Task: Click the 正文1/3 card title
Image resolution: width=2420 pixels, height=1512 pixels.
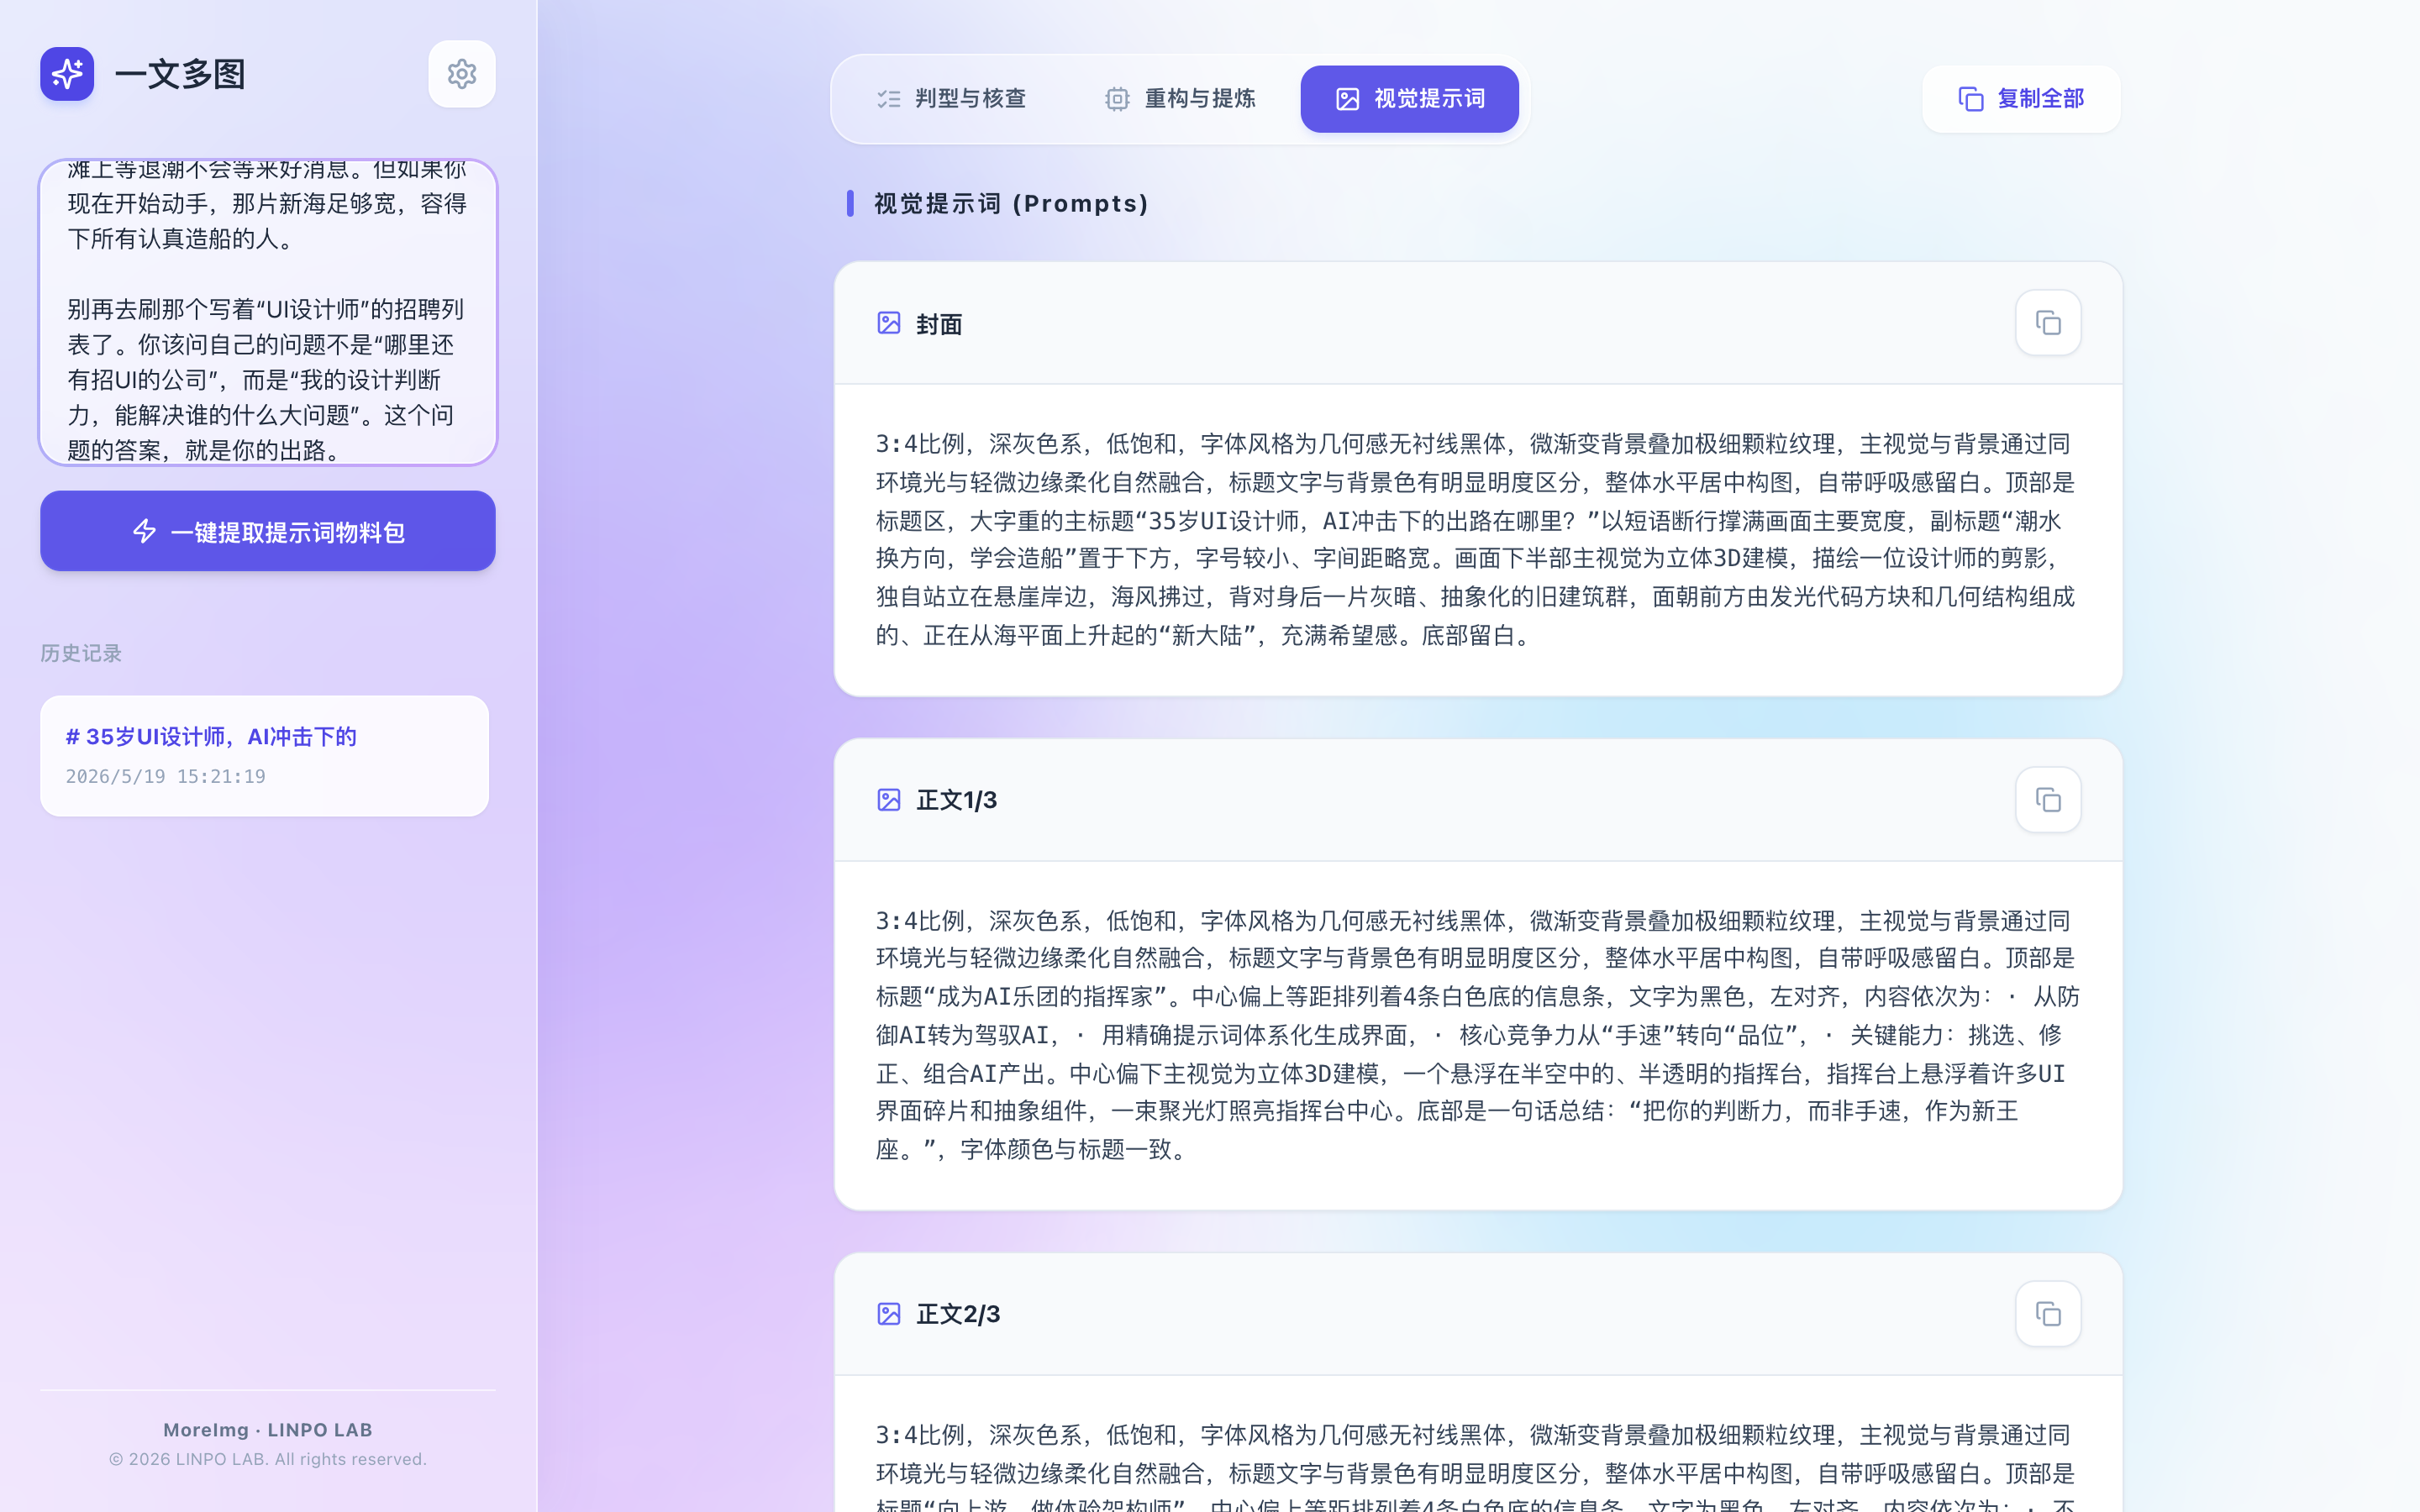Action: (956, 800)
